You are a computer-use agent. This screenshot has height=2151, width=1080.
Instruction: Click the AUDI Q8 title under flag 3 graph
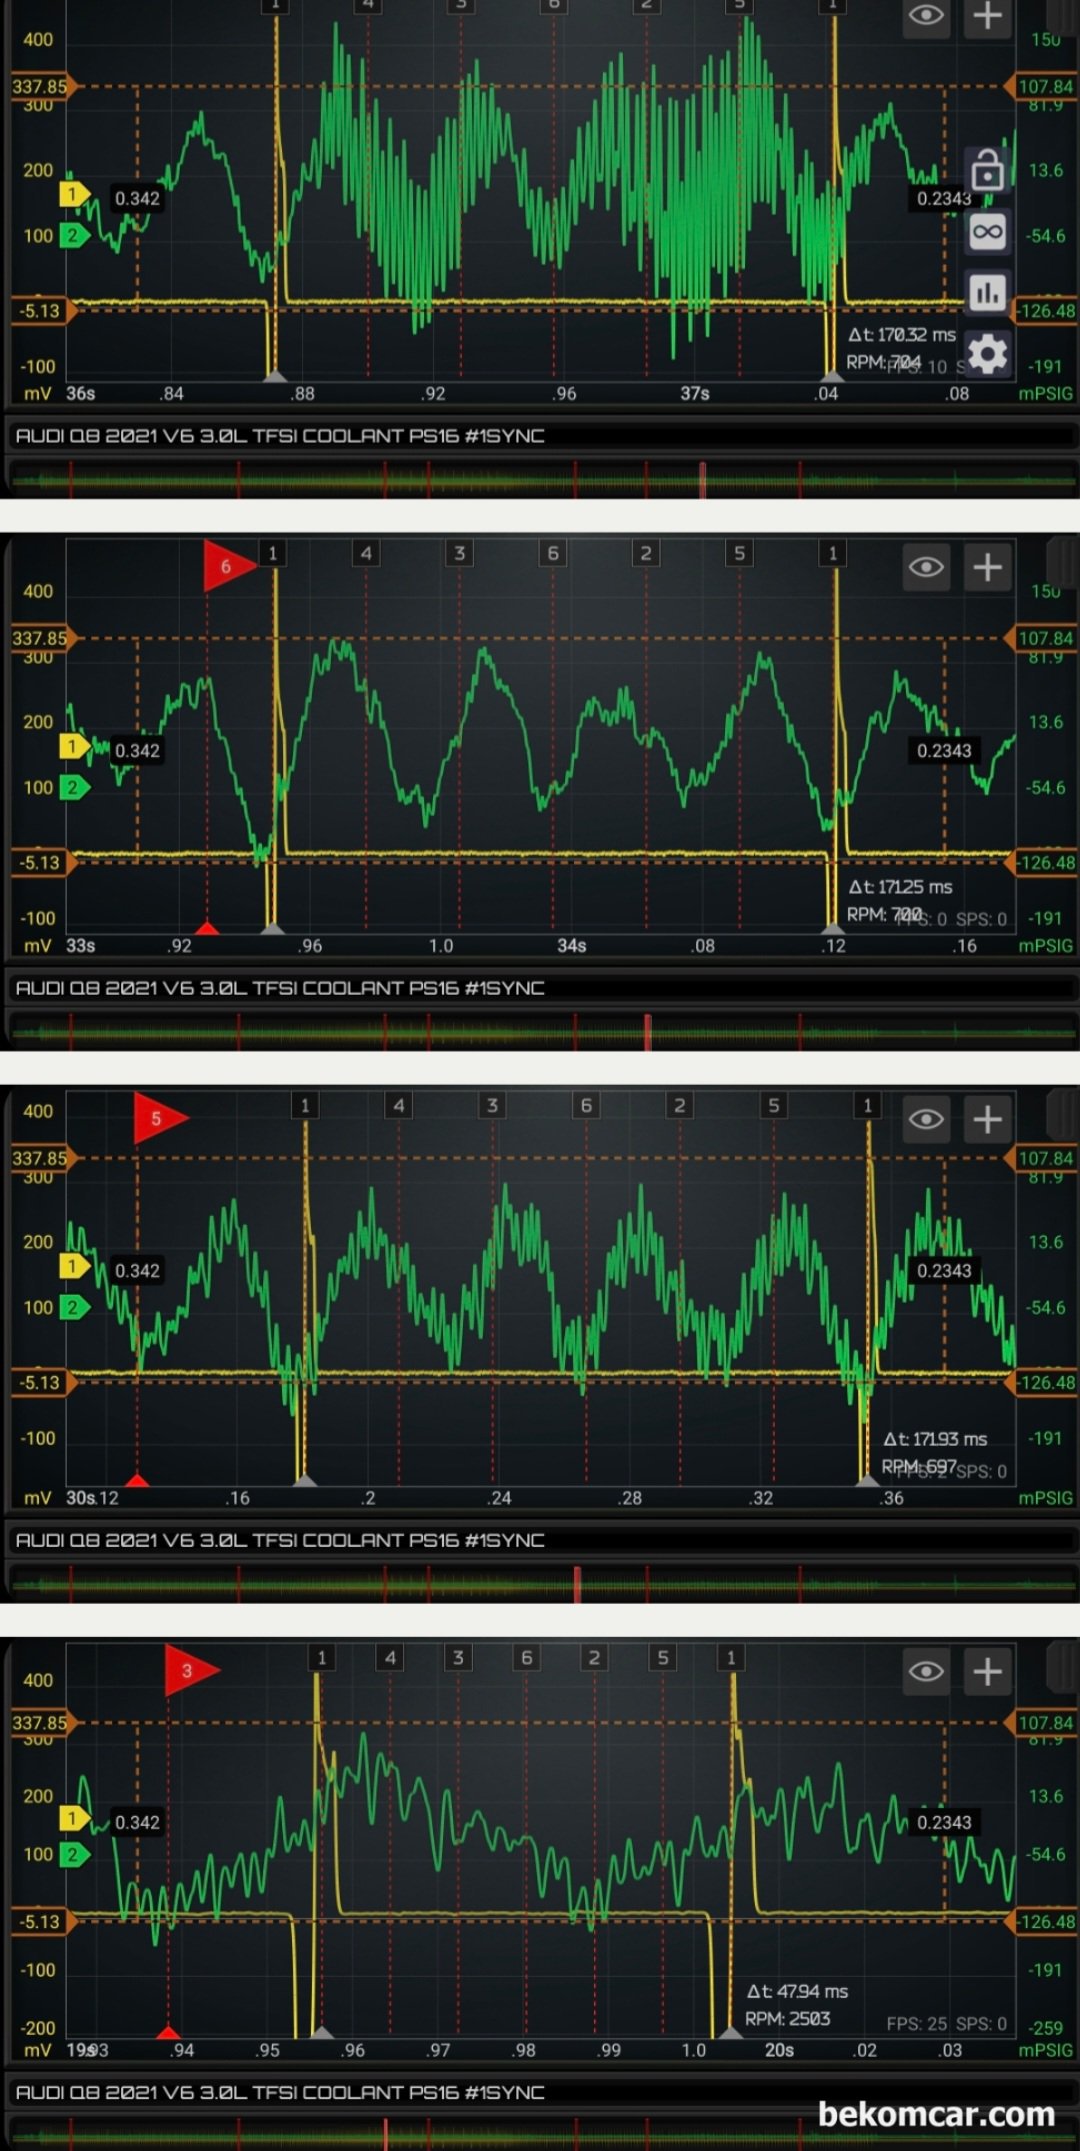click(280, 2092)
